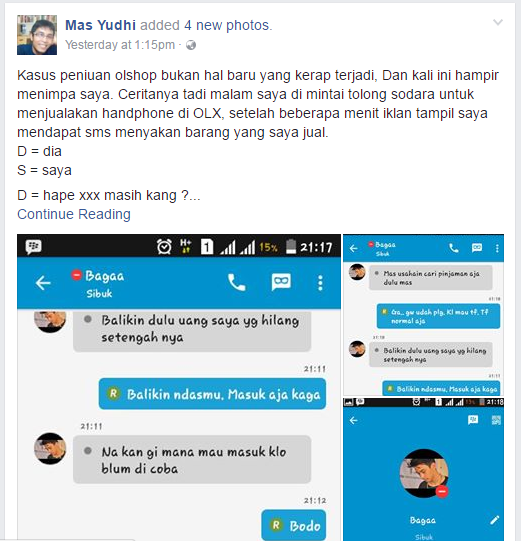Click the BBM notification icon in status bar
Viewport: 521px width, 541px height.
(x=33, y=247)
